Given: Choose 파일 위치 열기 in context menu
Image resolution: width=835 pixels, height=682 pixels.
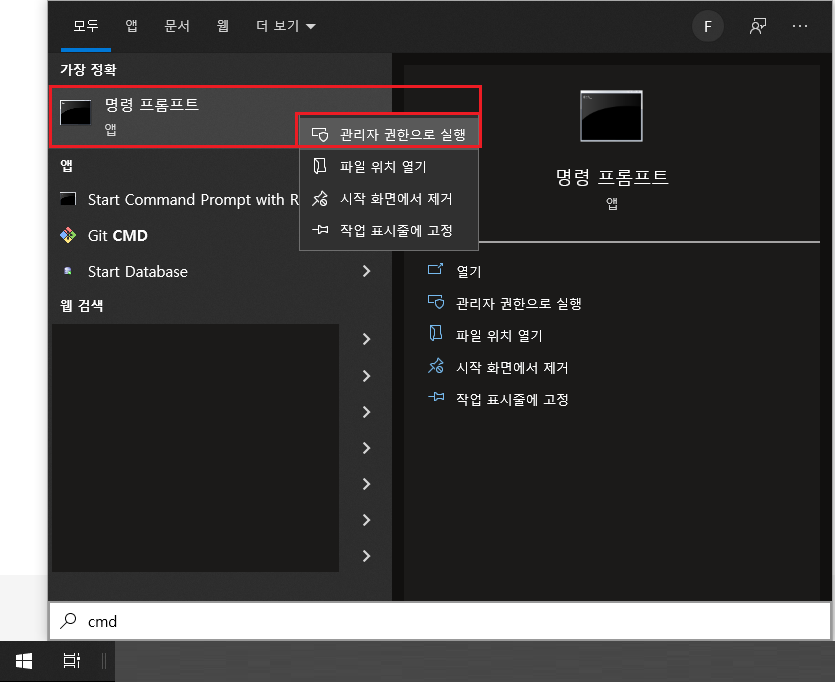Looking at the screenshot, I should click(x=389, y=167).
